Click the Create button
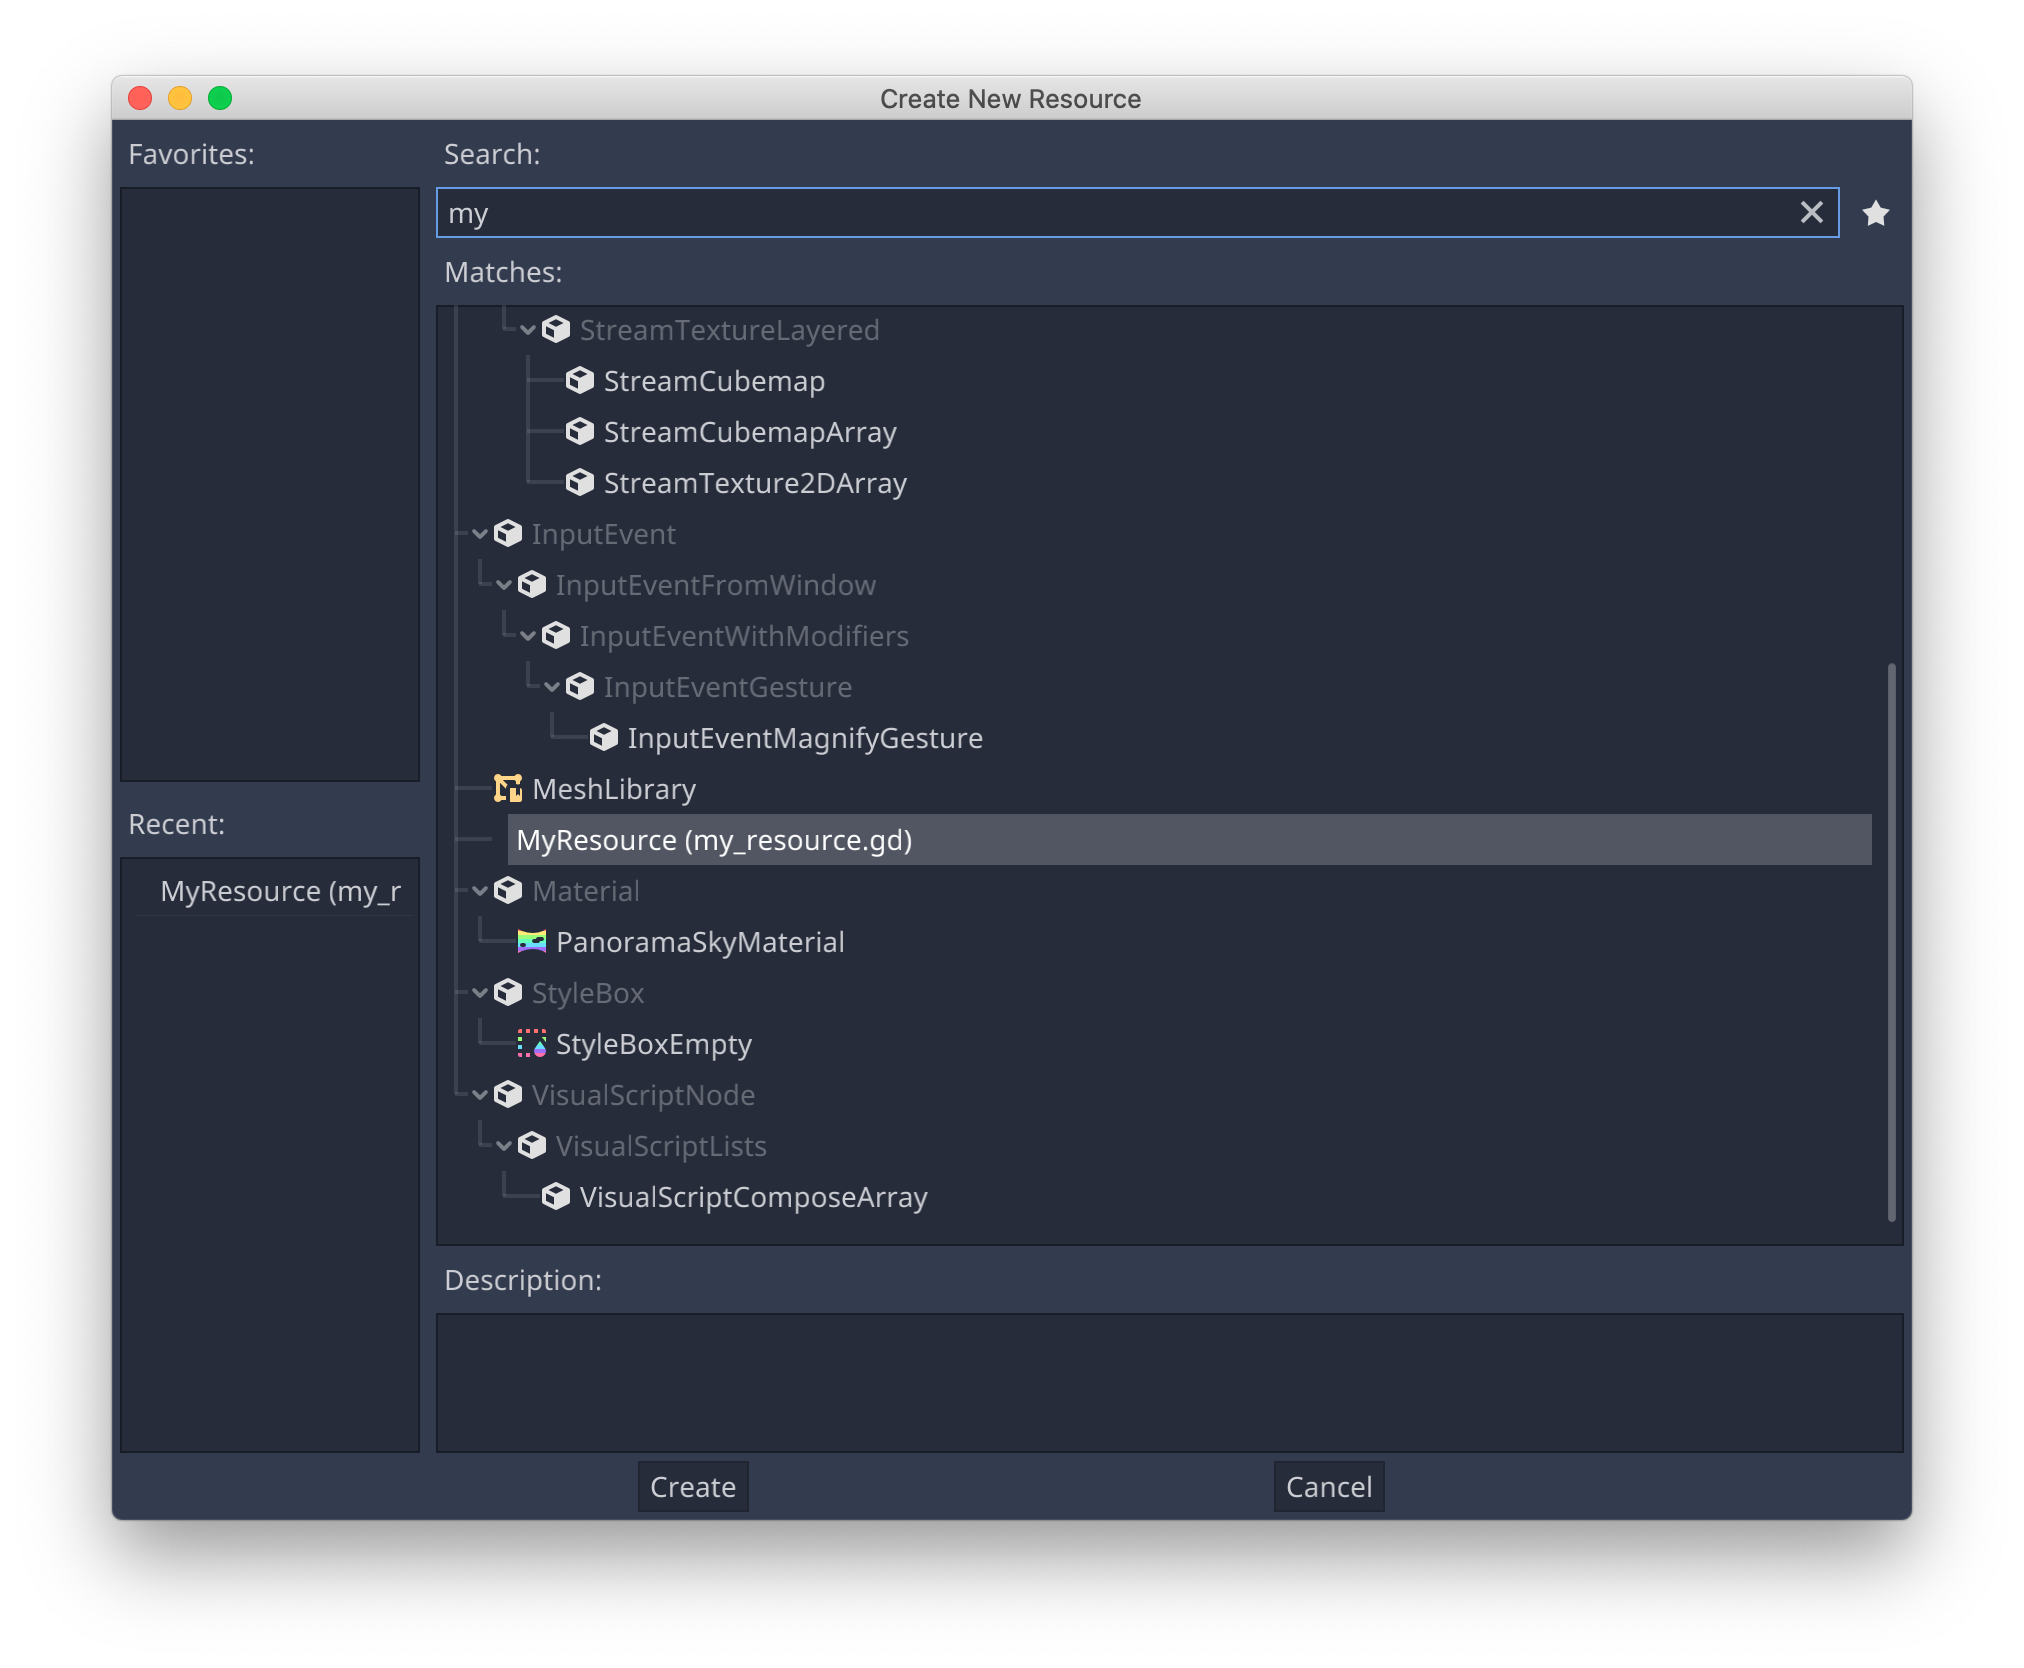 (692, 1487)
